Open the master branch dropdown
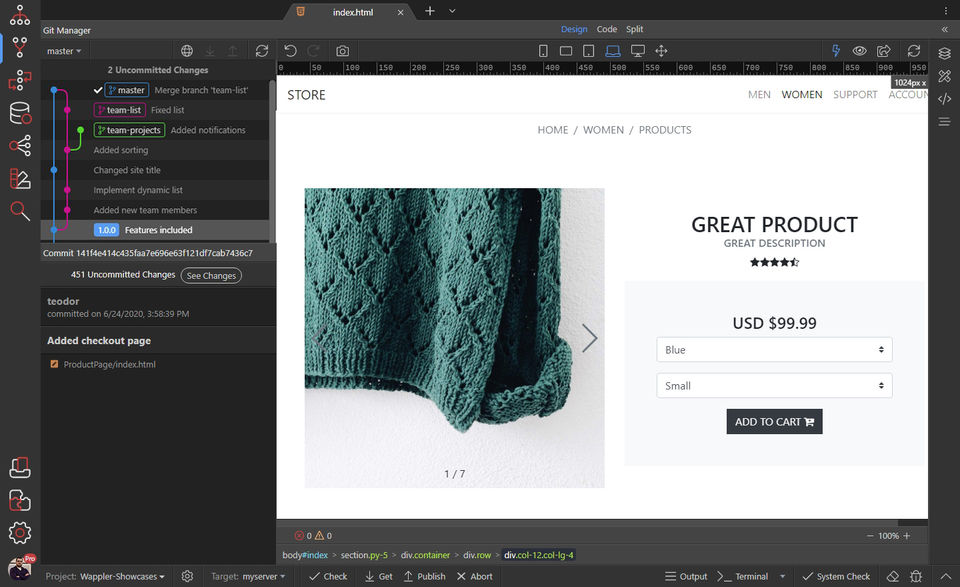 [64, 51]
